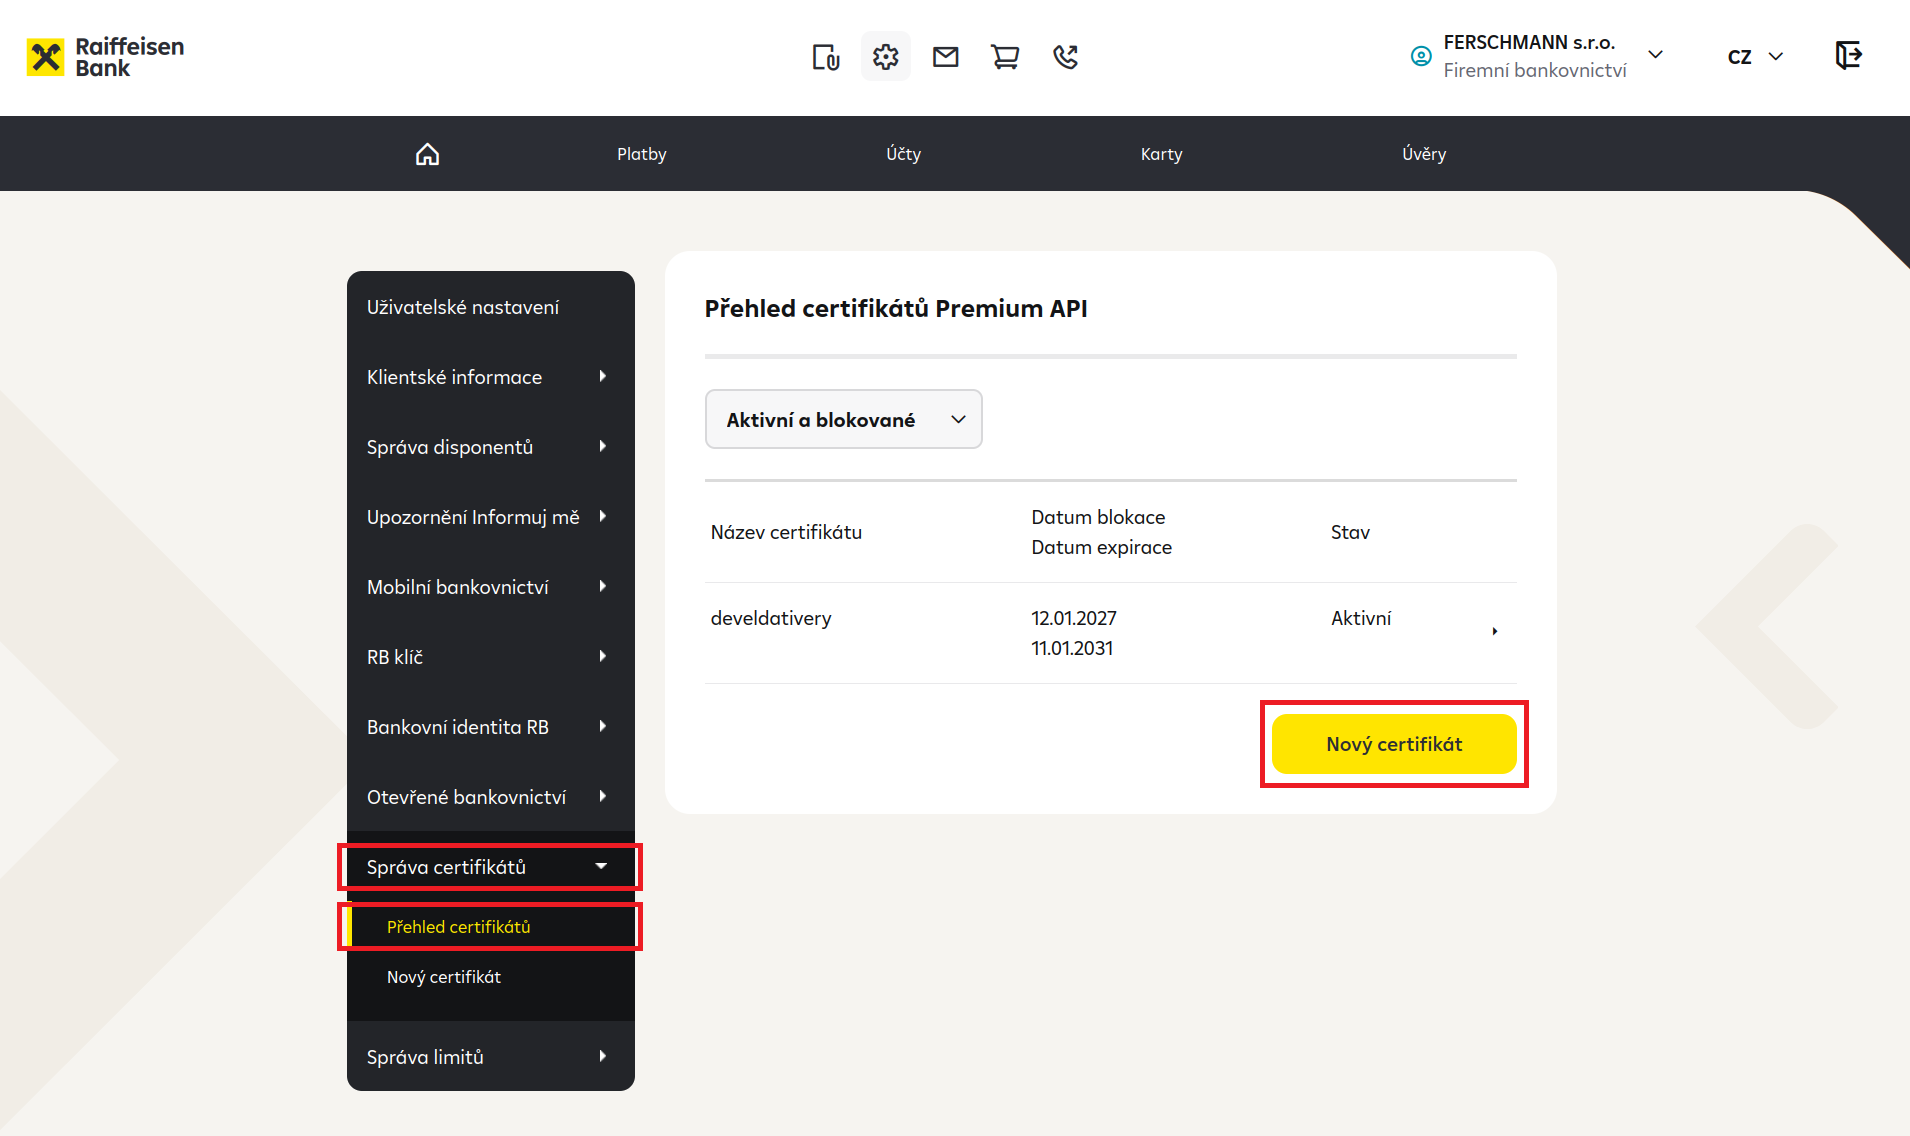Screen dimensions: 1910x1136
Task: Open the shopping cart icon
Action: tap(1005, 57)
